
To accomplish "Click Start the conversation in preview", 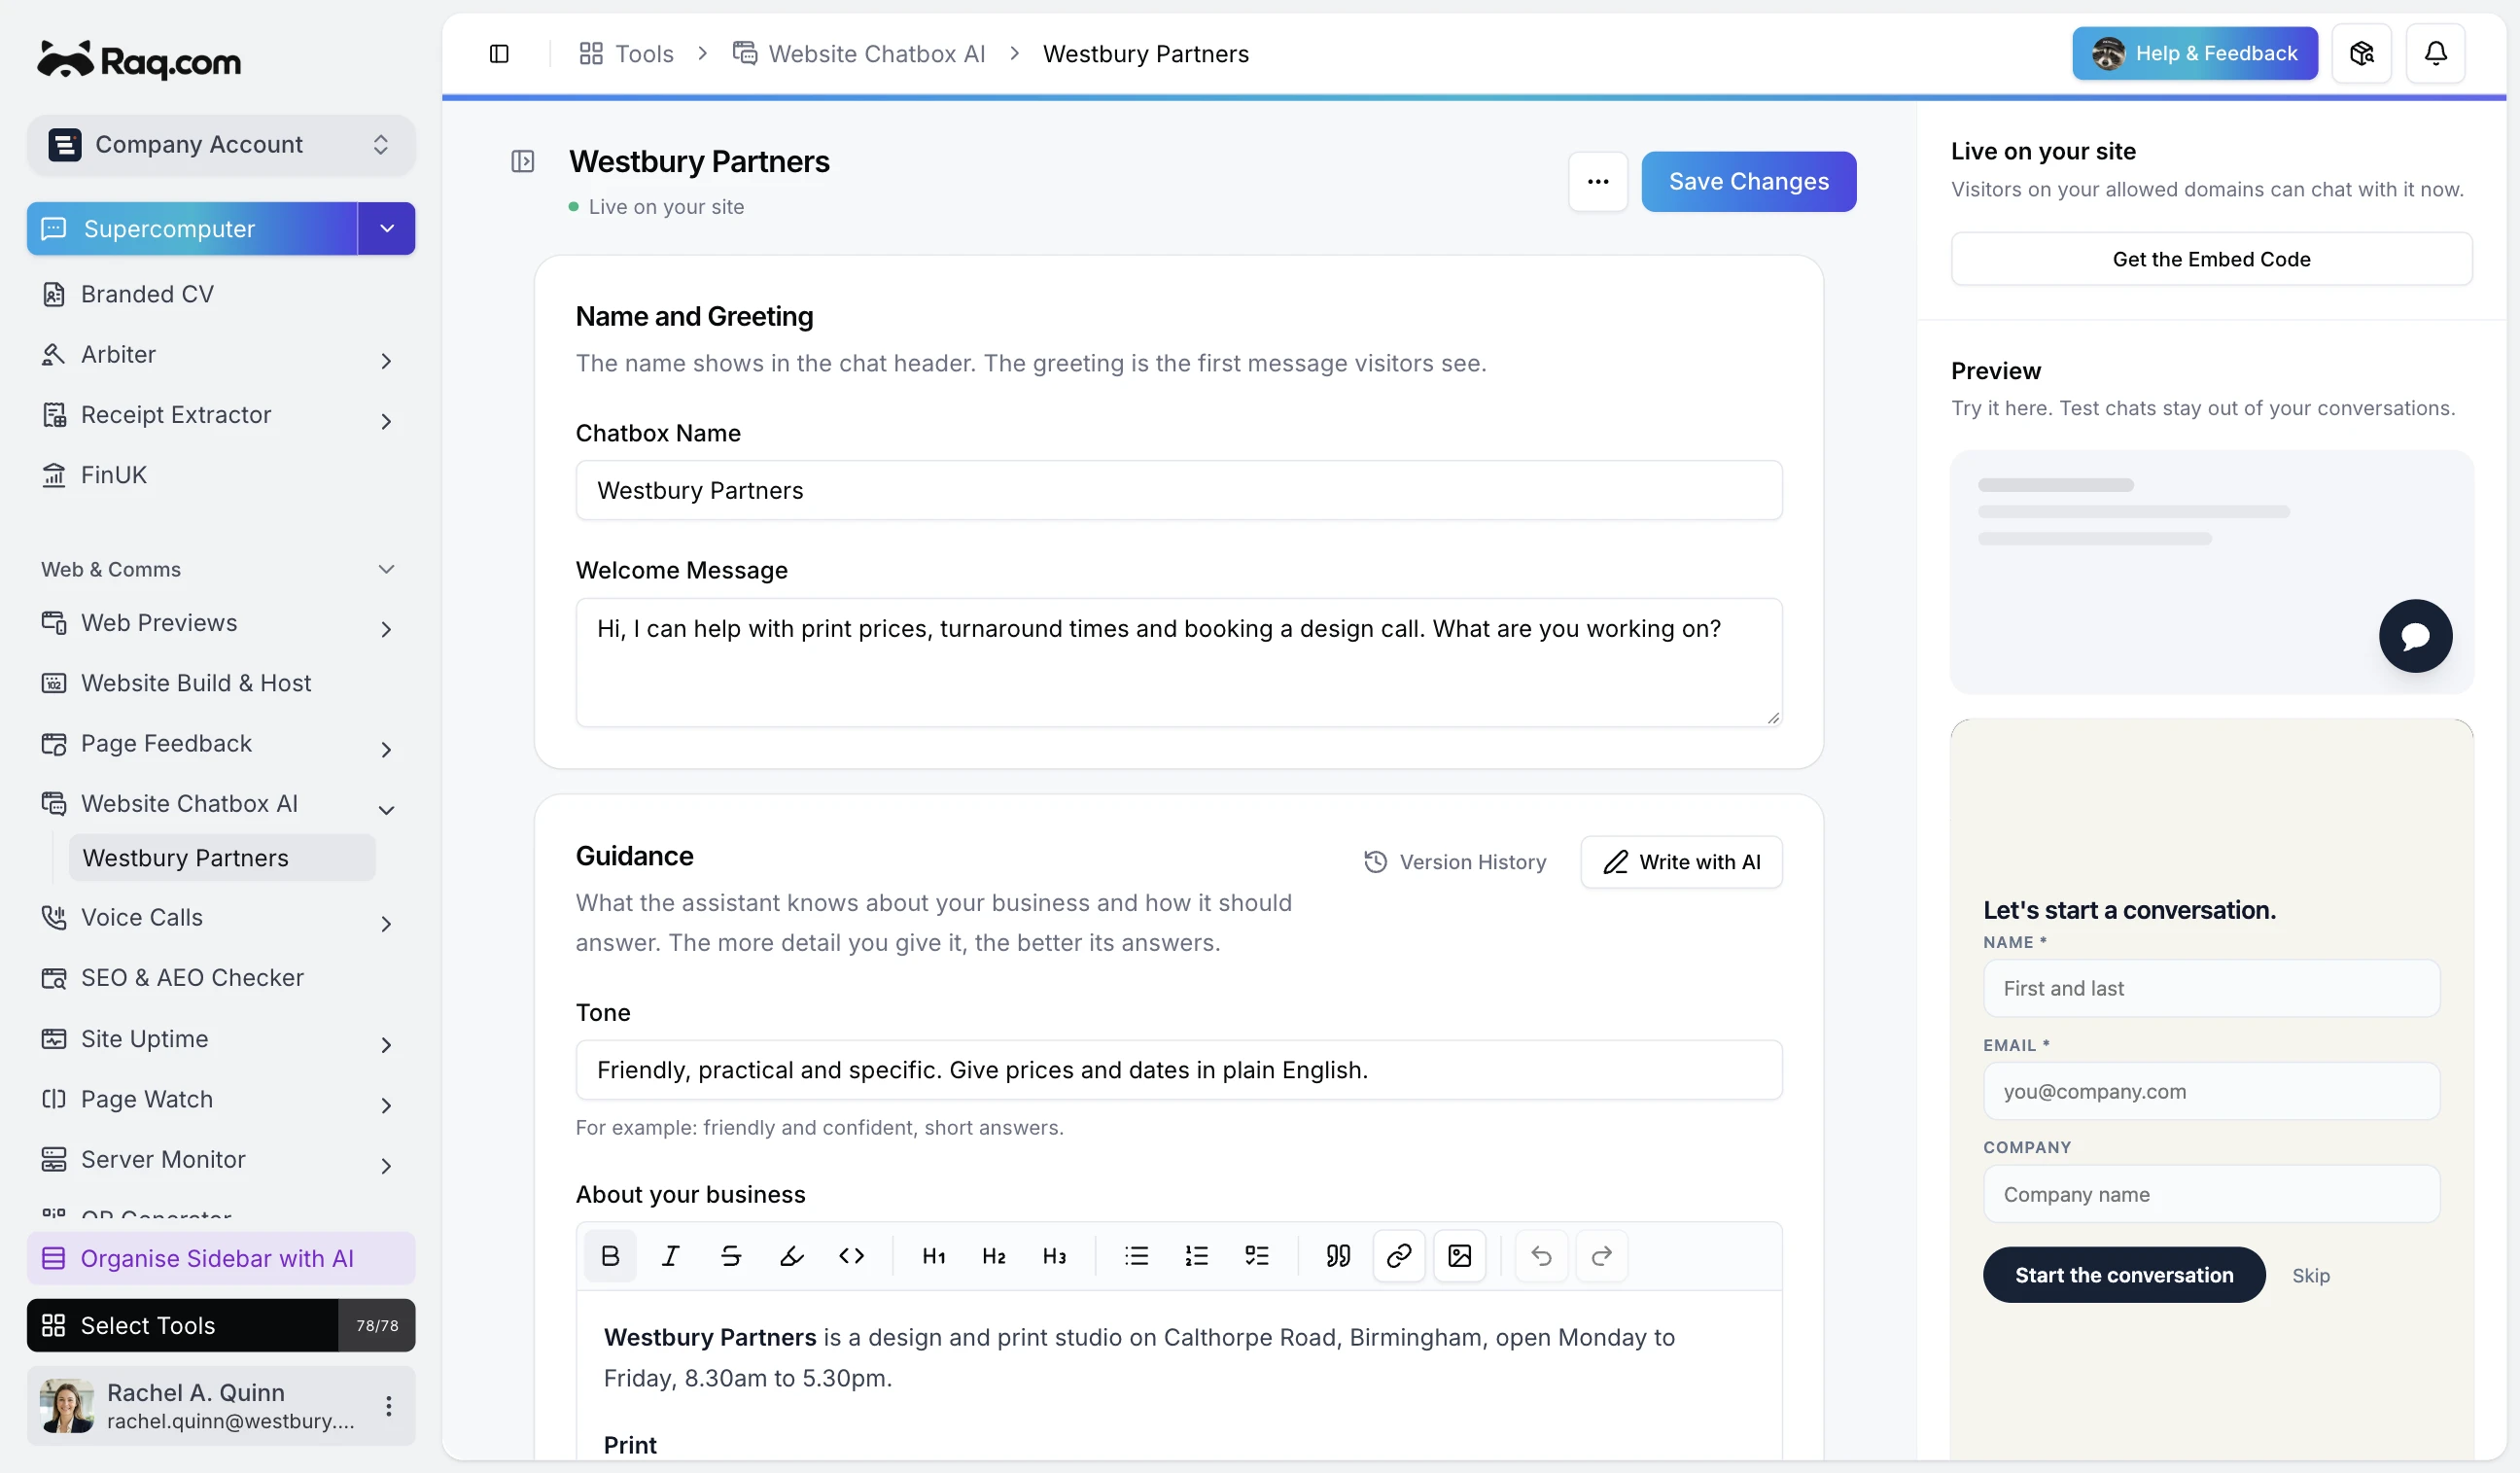I will (x=2123, y=1275).
